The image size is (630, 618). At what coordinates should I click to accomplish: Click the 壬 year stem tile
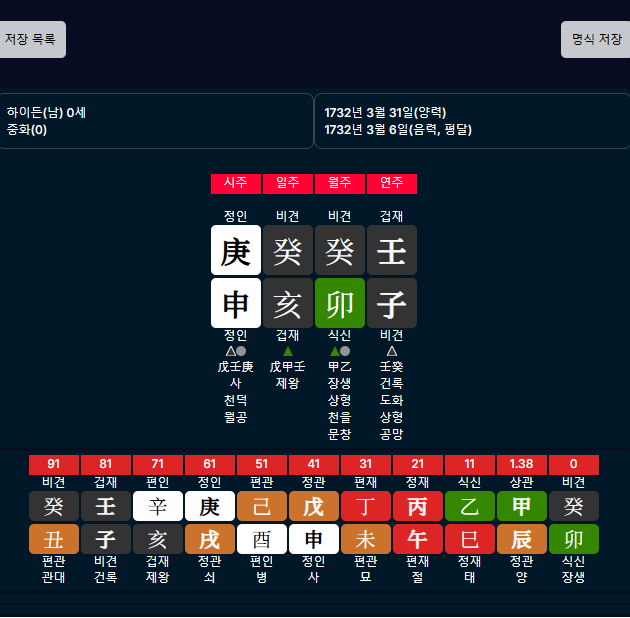click(x=392, y=250)
